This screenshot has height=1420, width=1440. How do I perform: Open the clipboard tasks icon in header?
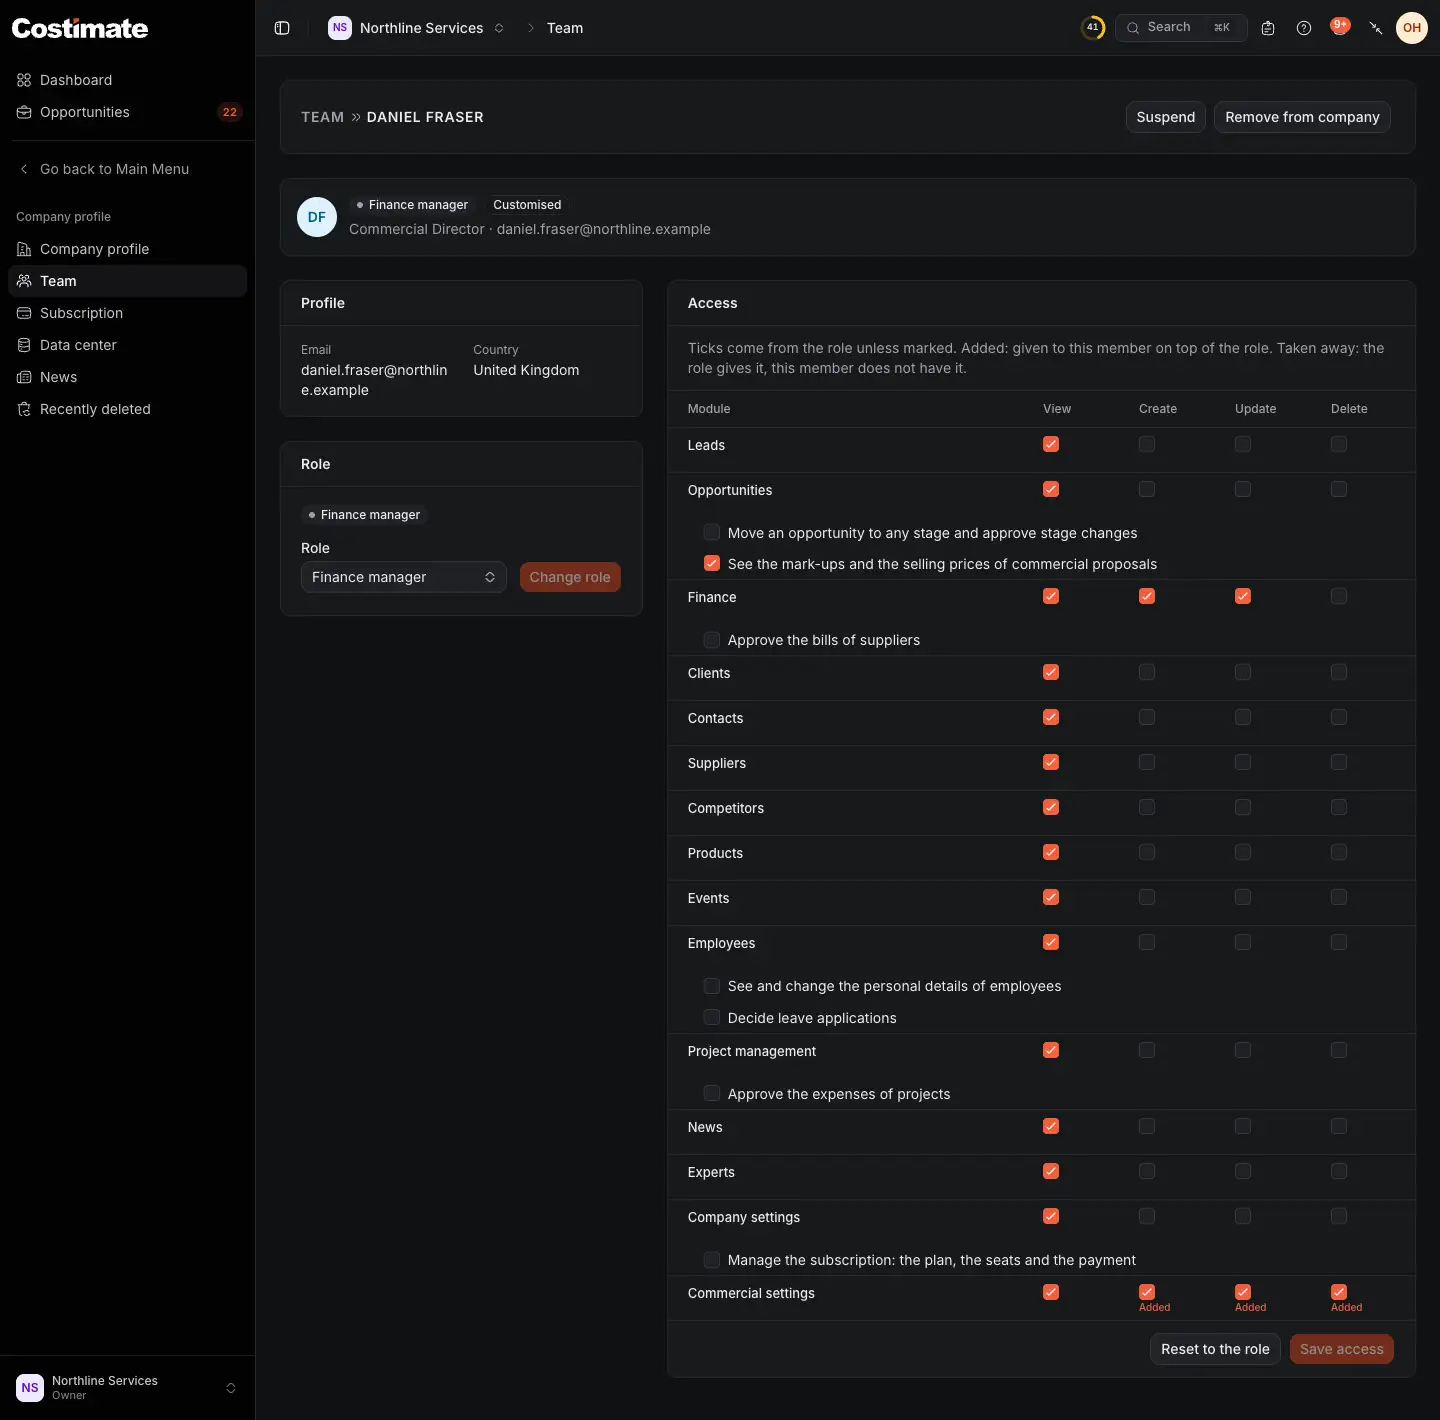[1268, 28]
